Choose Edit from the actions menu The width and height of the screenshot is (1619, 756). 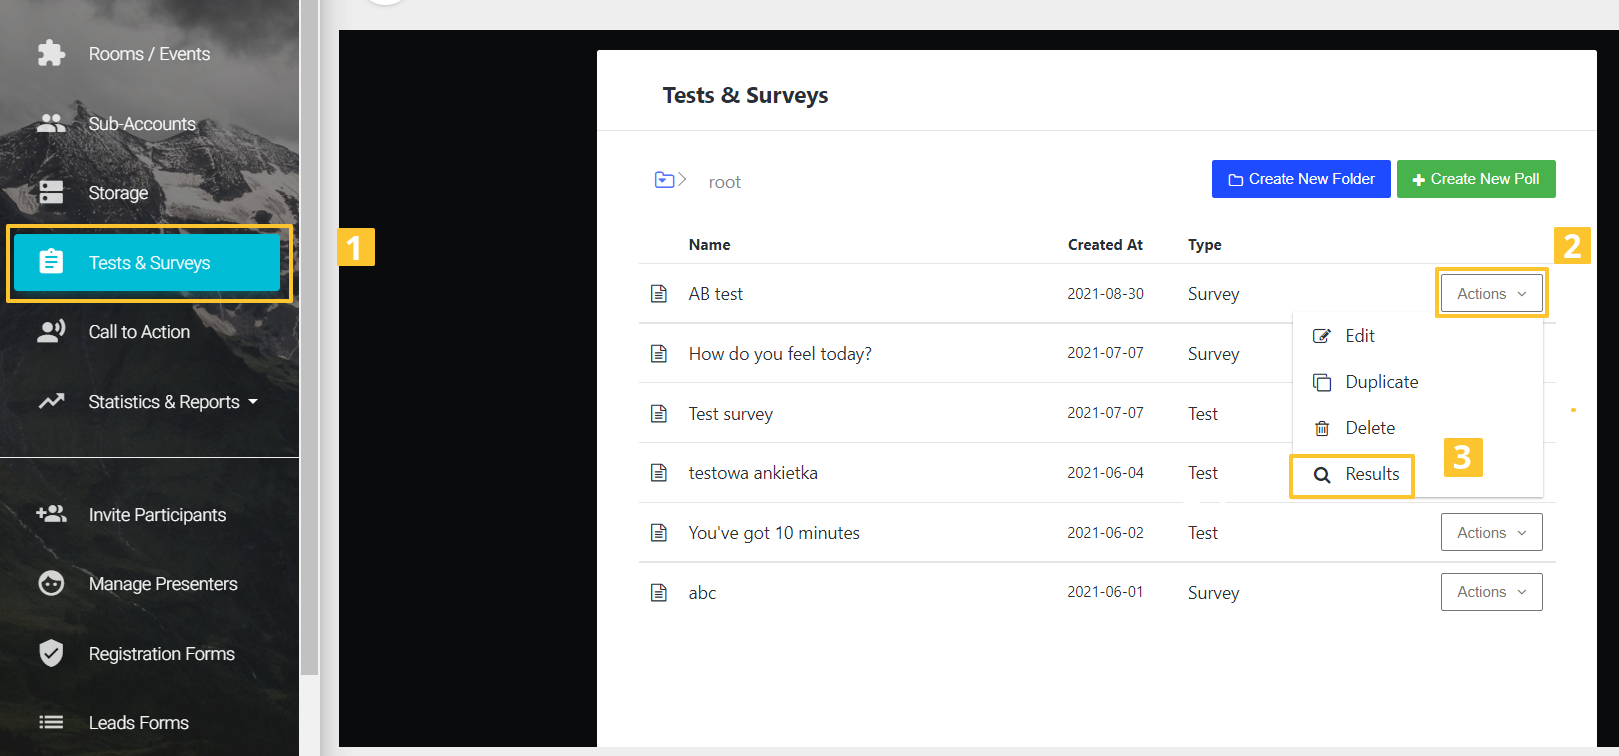point(1360,336)
